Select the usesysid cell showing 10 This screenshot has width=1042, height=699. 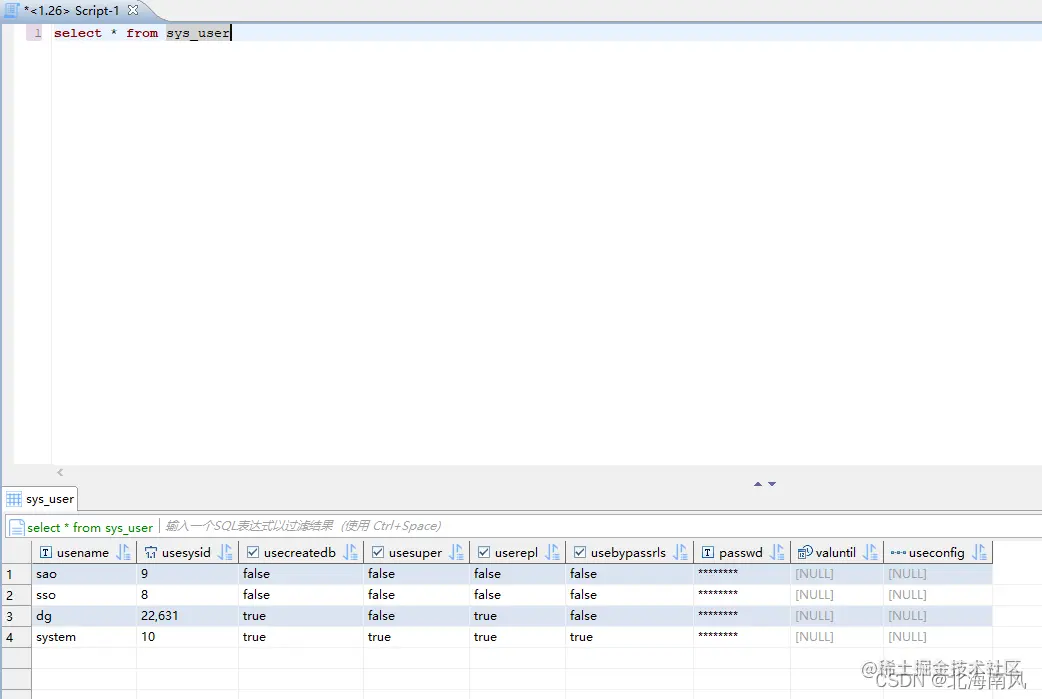(187, 637)
